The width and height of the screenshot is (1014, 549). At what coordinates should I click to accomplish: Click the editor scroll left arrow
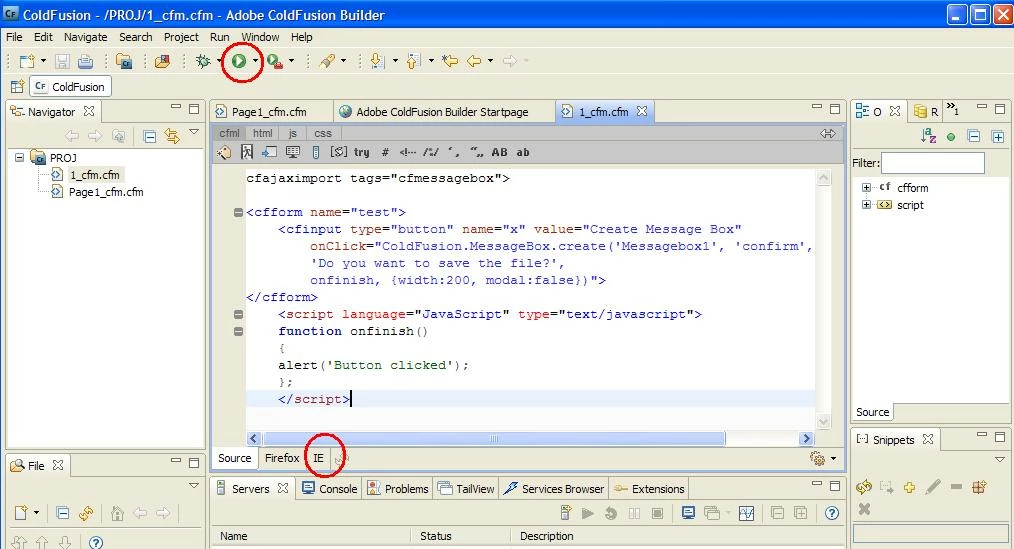click(x=254, y=438)
